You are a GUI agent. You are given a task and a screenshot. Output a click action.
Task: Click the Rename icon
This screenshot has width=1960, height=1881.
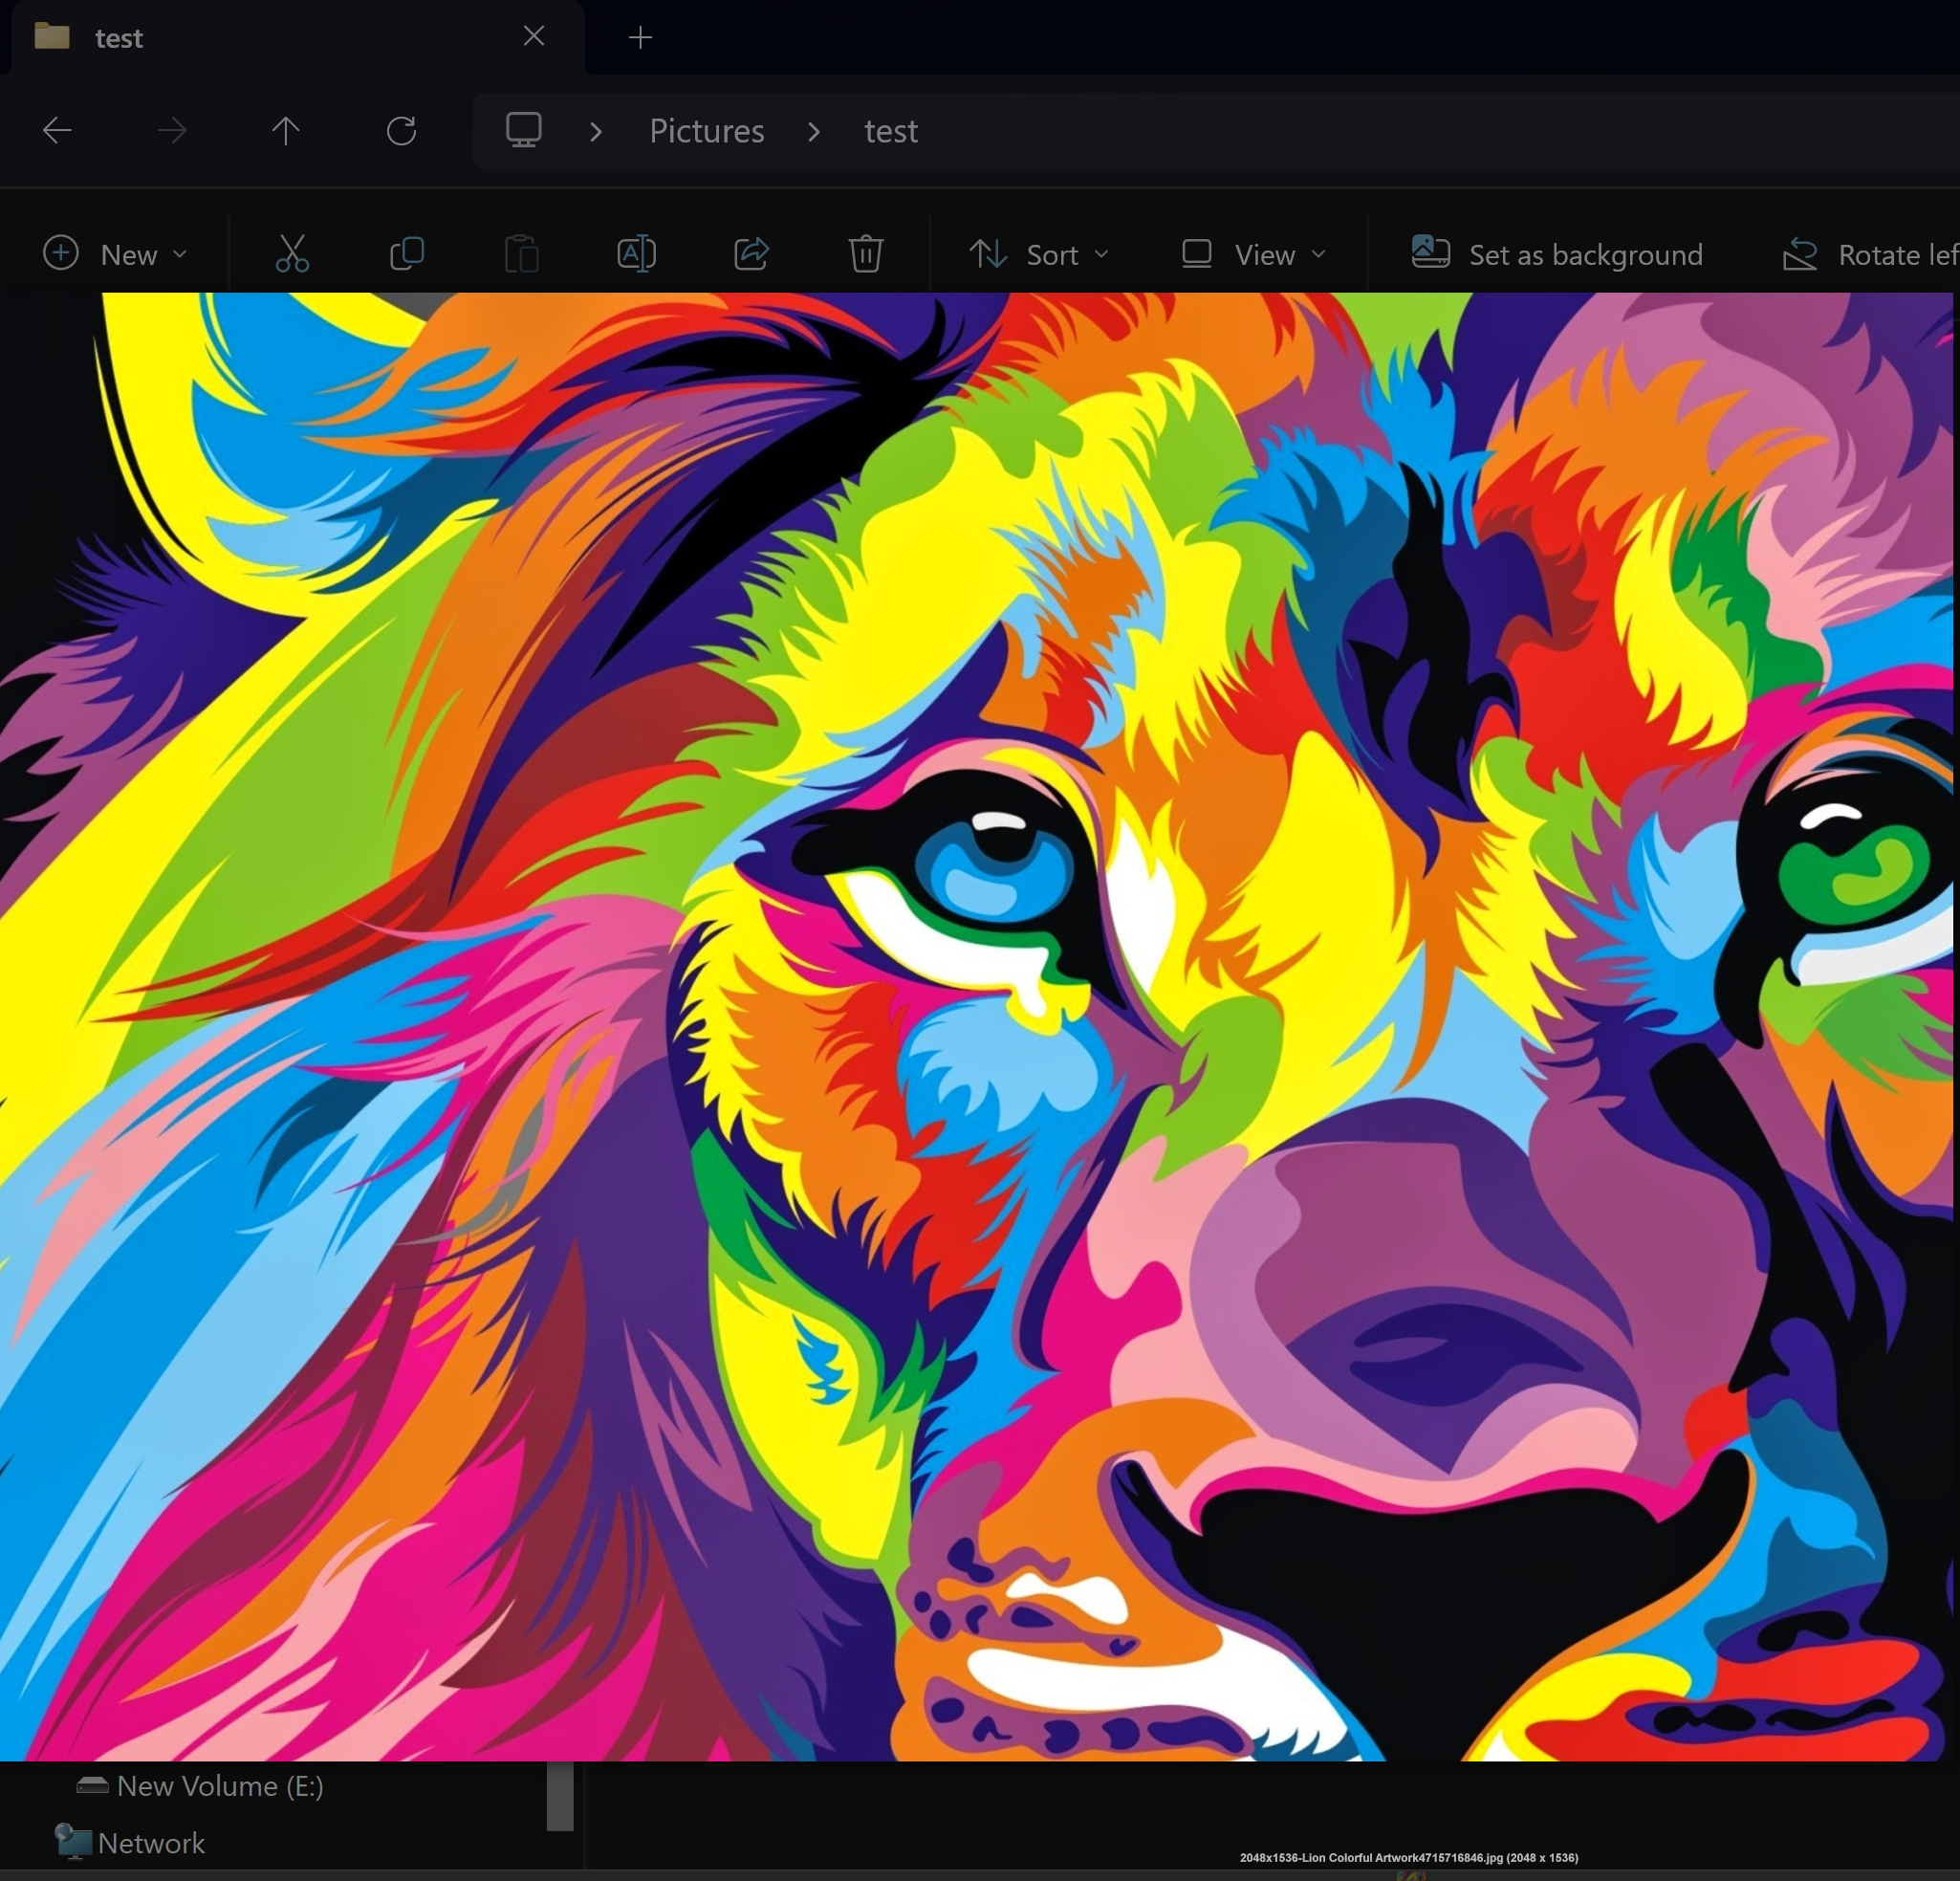(636, 254)
